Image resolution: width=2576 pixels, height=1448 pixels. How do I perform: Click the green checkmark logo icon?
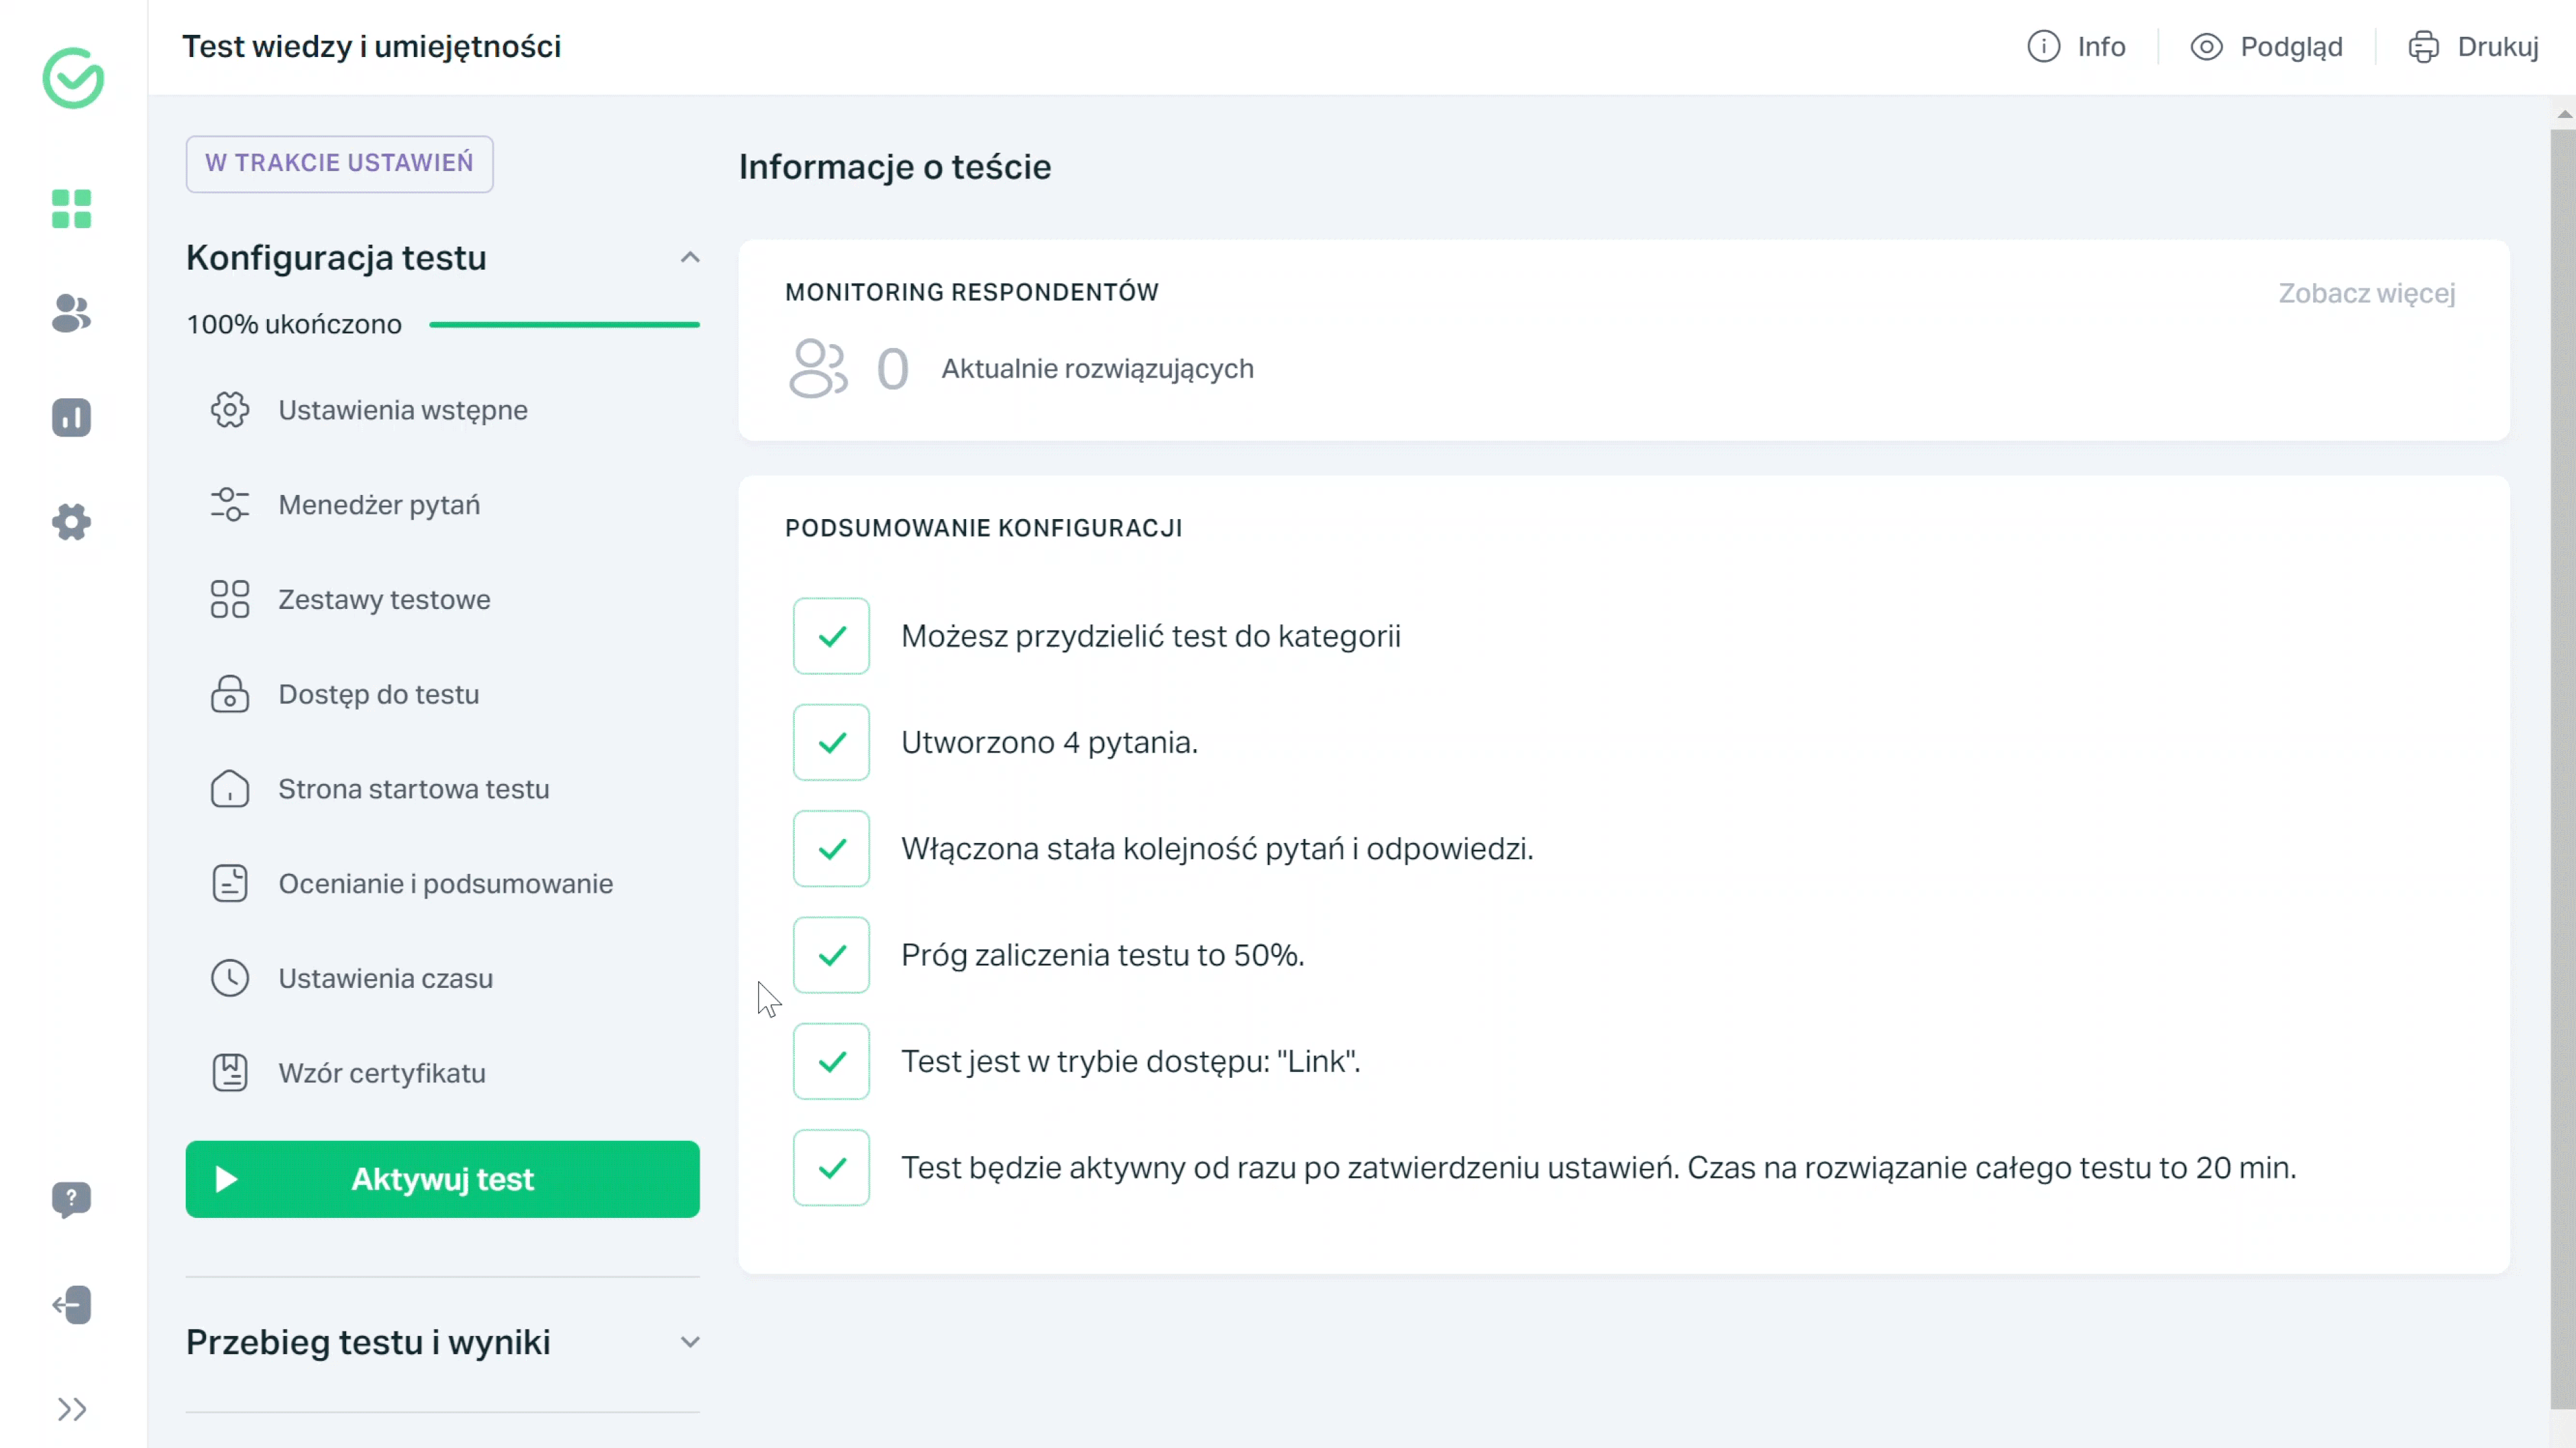coord(72,78)
